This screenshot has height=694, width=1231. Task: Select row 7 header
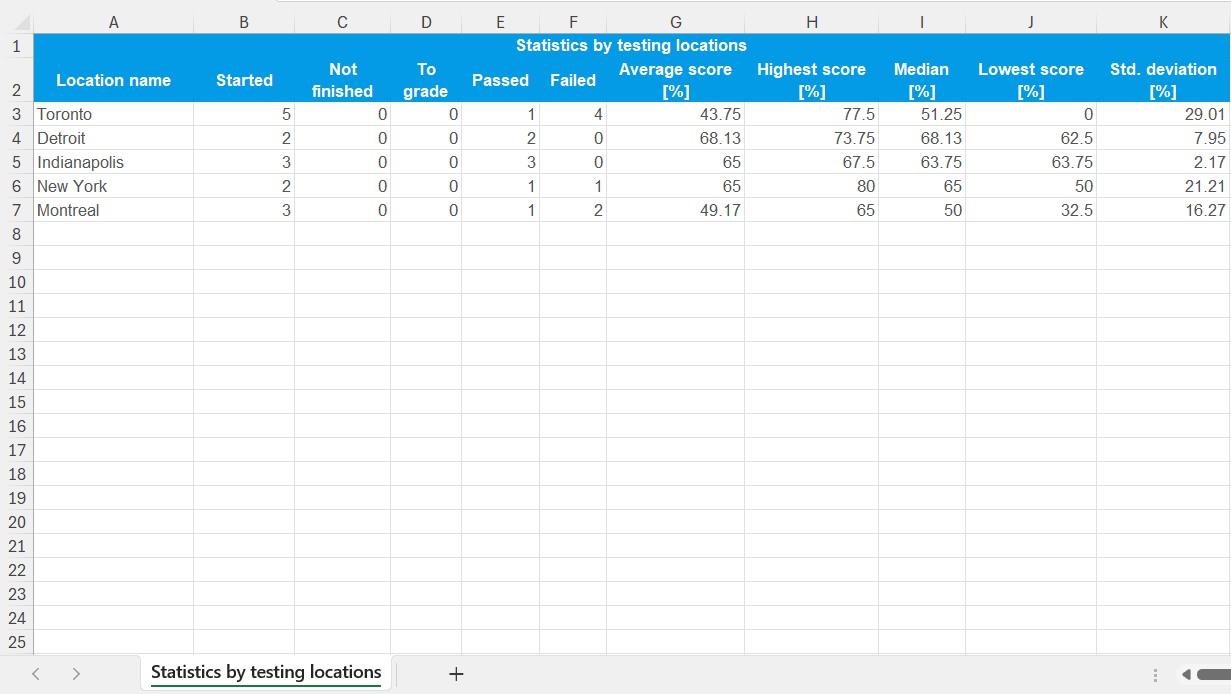(16, 210)
